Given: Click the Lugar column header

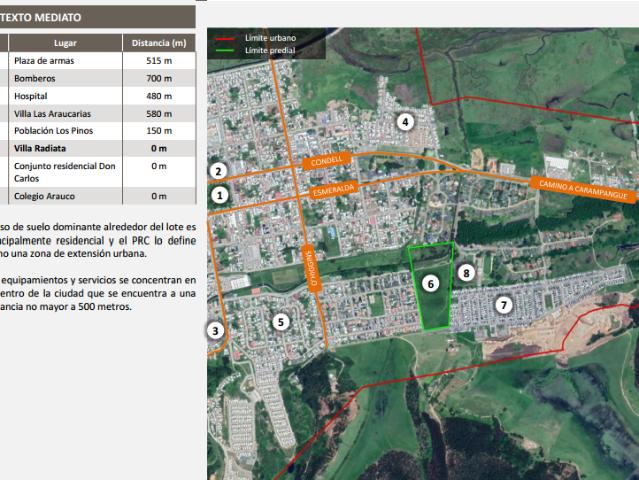Looking at the screenshot, I should tap(65, 43).
